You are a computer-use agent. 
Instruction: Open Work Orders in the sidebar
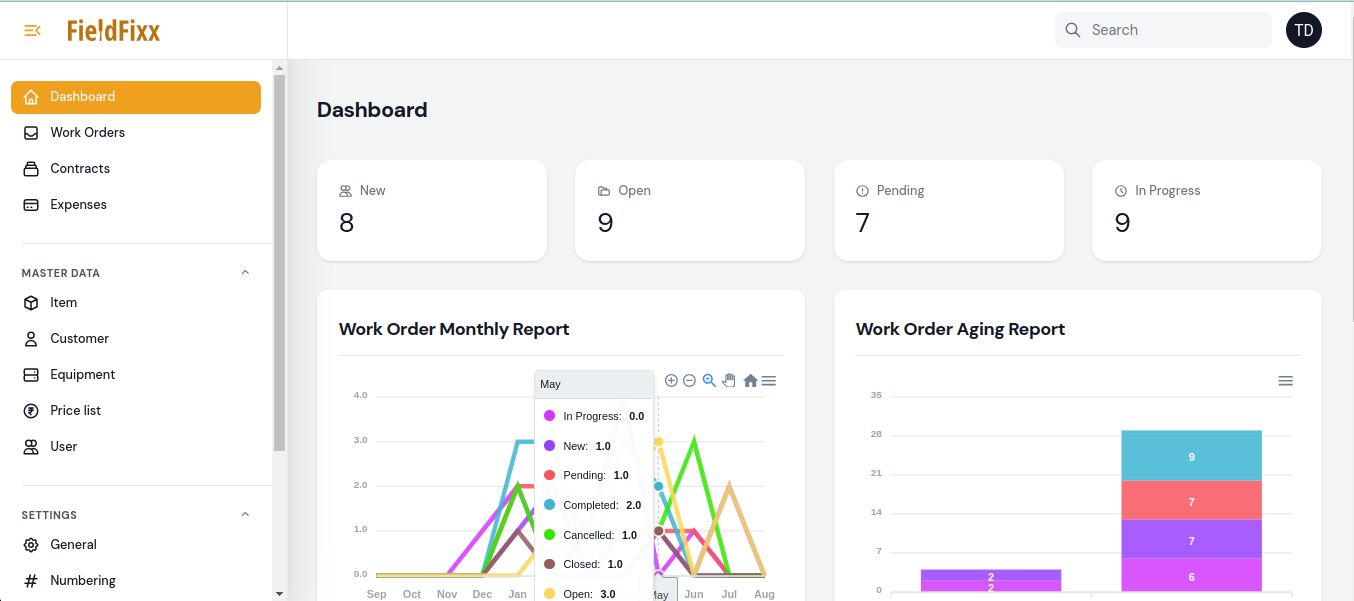[87, 133]
